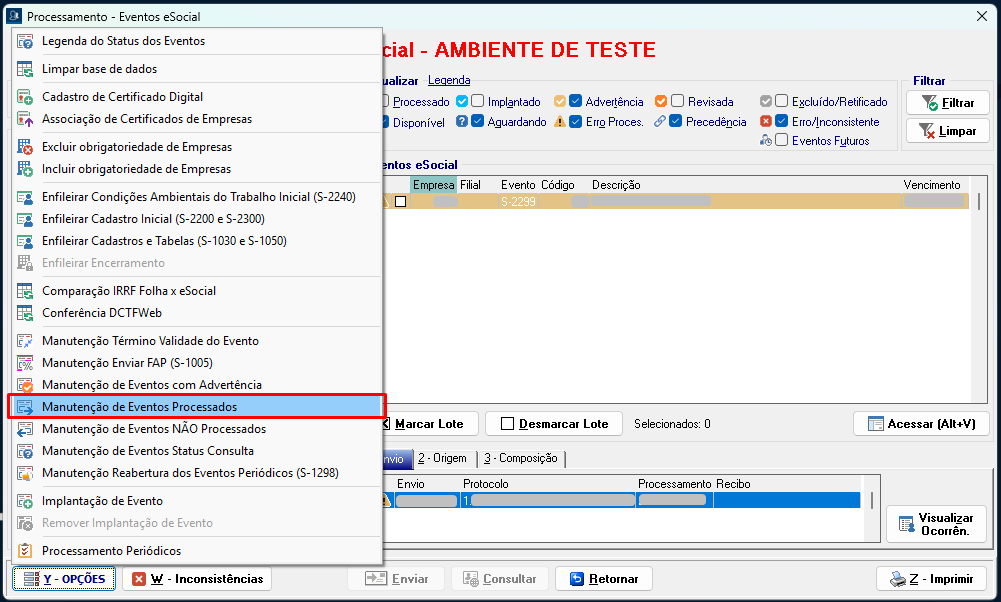Image resolution: width=1001 pixels, height=602 pixels.
Task: Tick the S-2299 event row checkbox
Action: [400, 201]
